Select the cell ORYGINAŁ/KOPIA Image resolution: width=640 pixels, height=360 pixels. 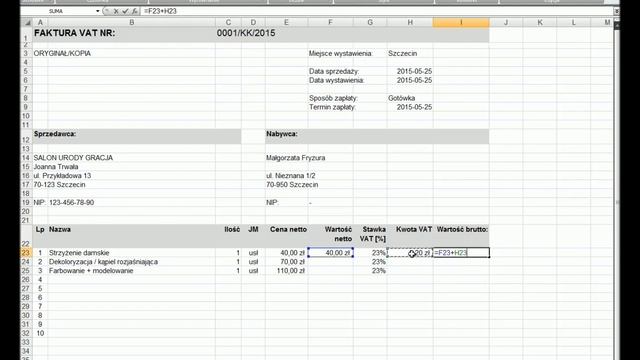(62, 53)
